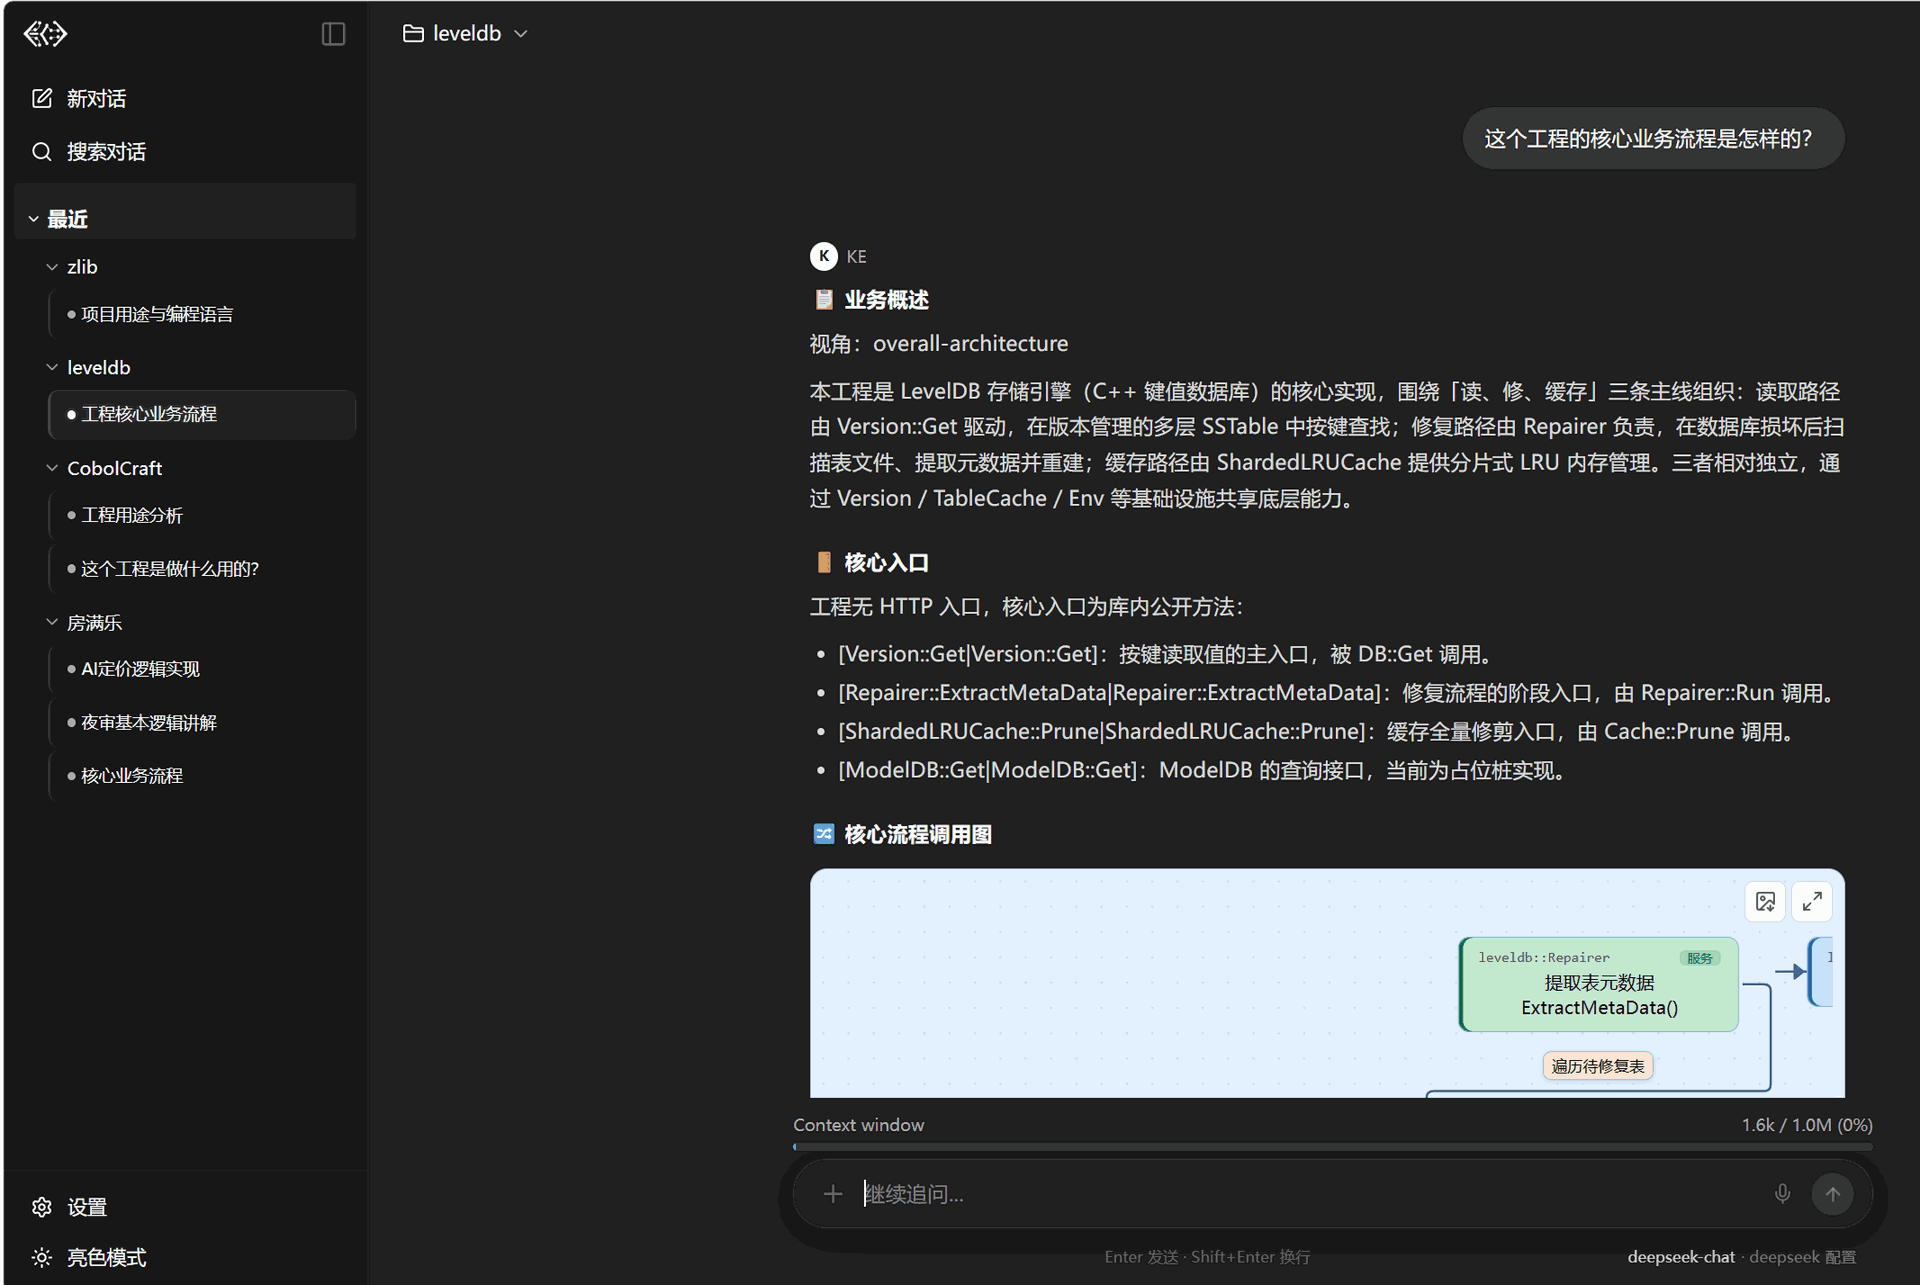Viewport: 1920px width, 1285px height.
Task: Select the ExtractMetaData() diagram node
Action: pyautogui.click(x=1599, y=984)
